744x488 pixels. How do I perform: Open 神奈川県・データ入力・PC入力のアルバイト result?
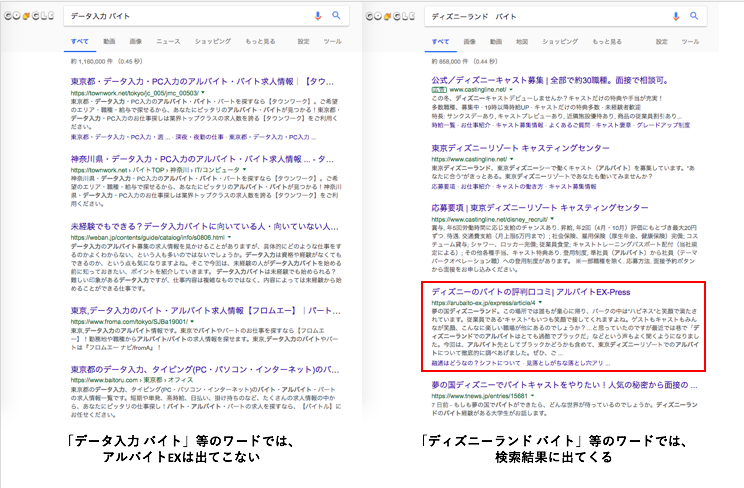[202, 159]
